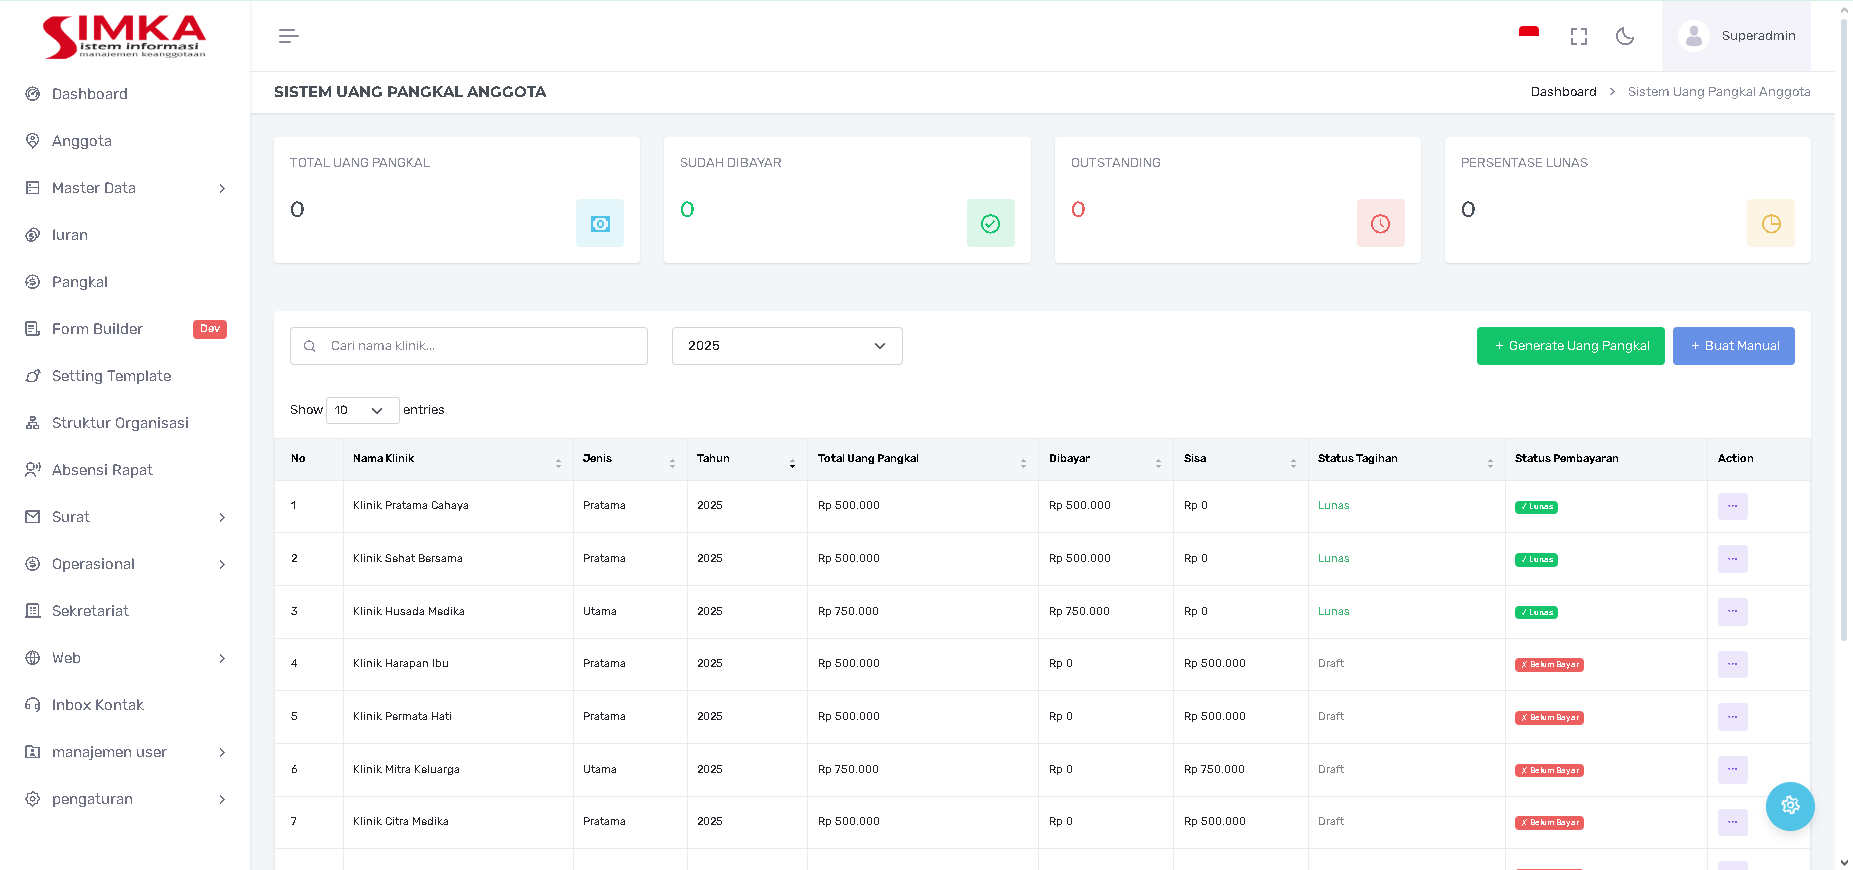Open the show entries count dropdown
The height and width of the screenshot is (870, 1853).
tap(362, 410)
